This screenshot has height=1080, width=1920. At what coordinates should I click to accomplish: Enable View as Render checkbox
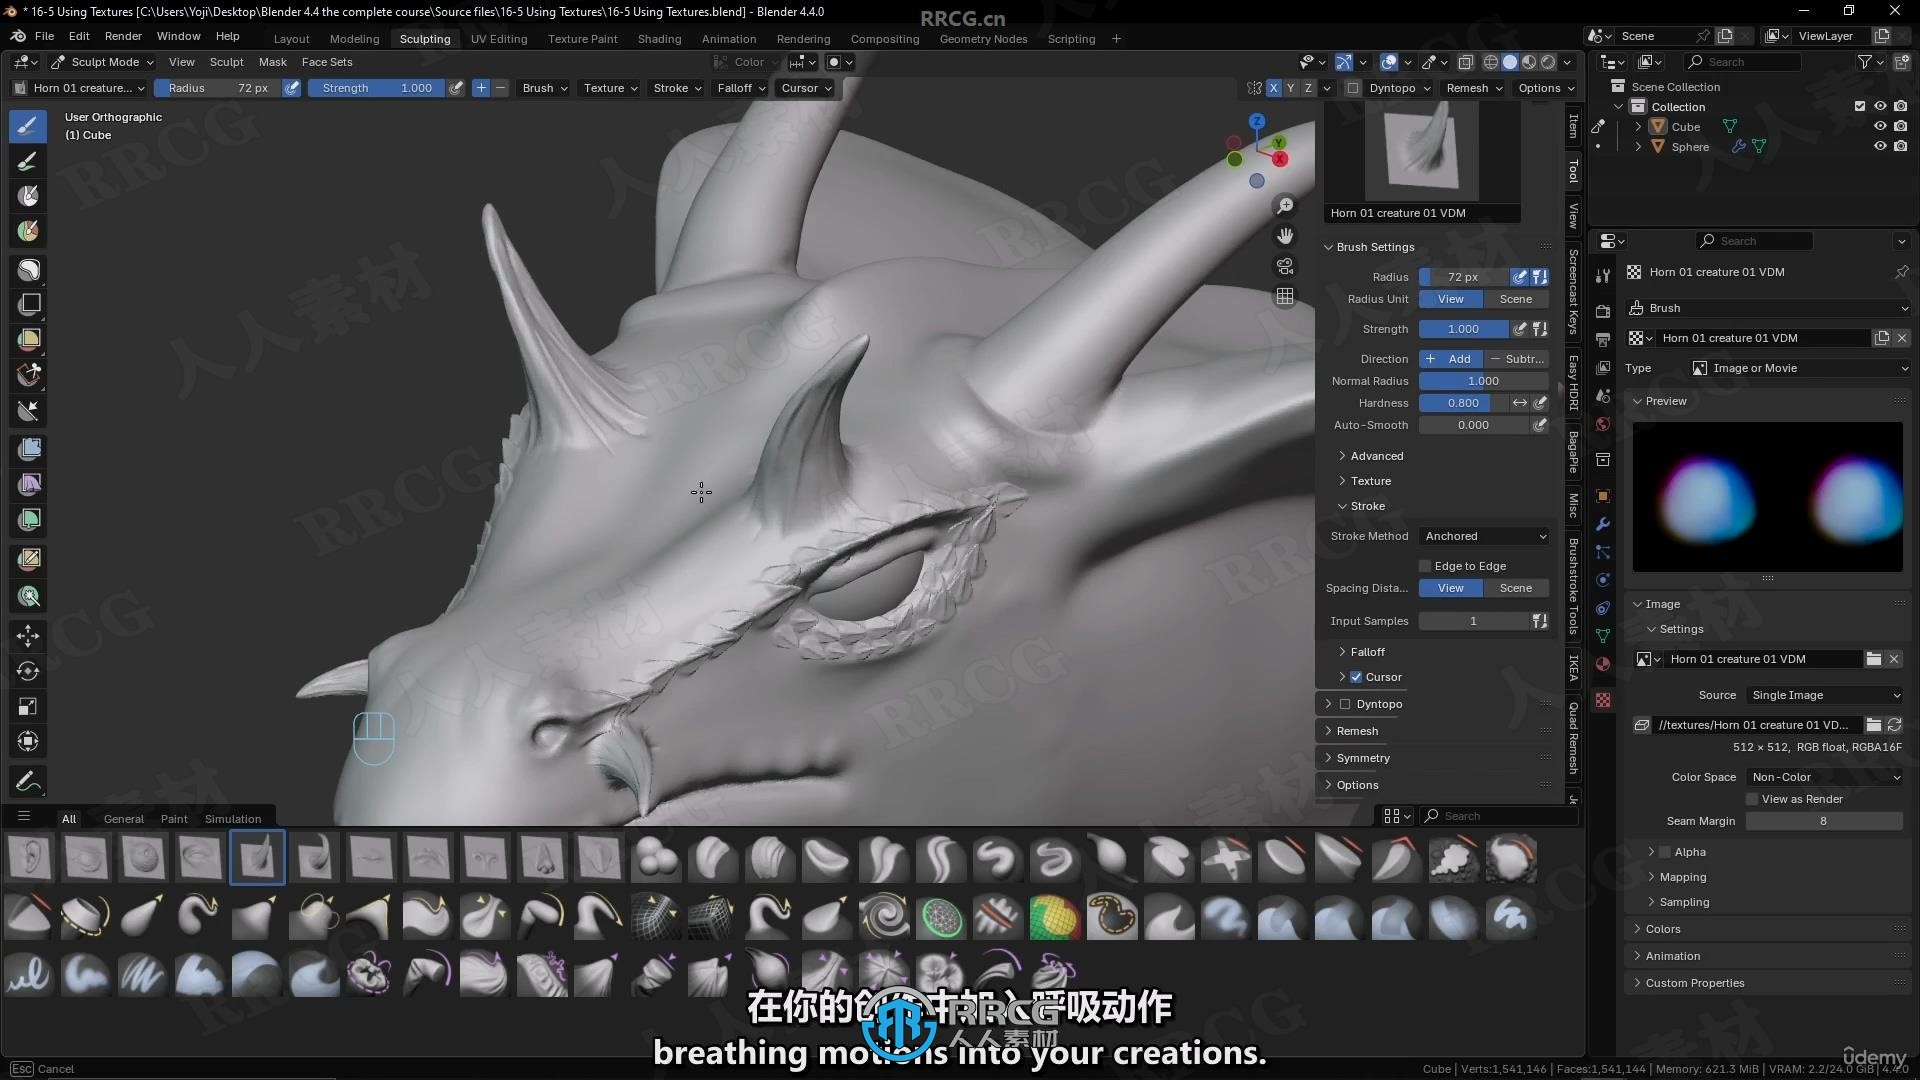1752,799
